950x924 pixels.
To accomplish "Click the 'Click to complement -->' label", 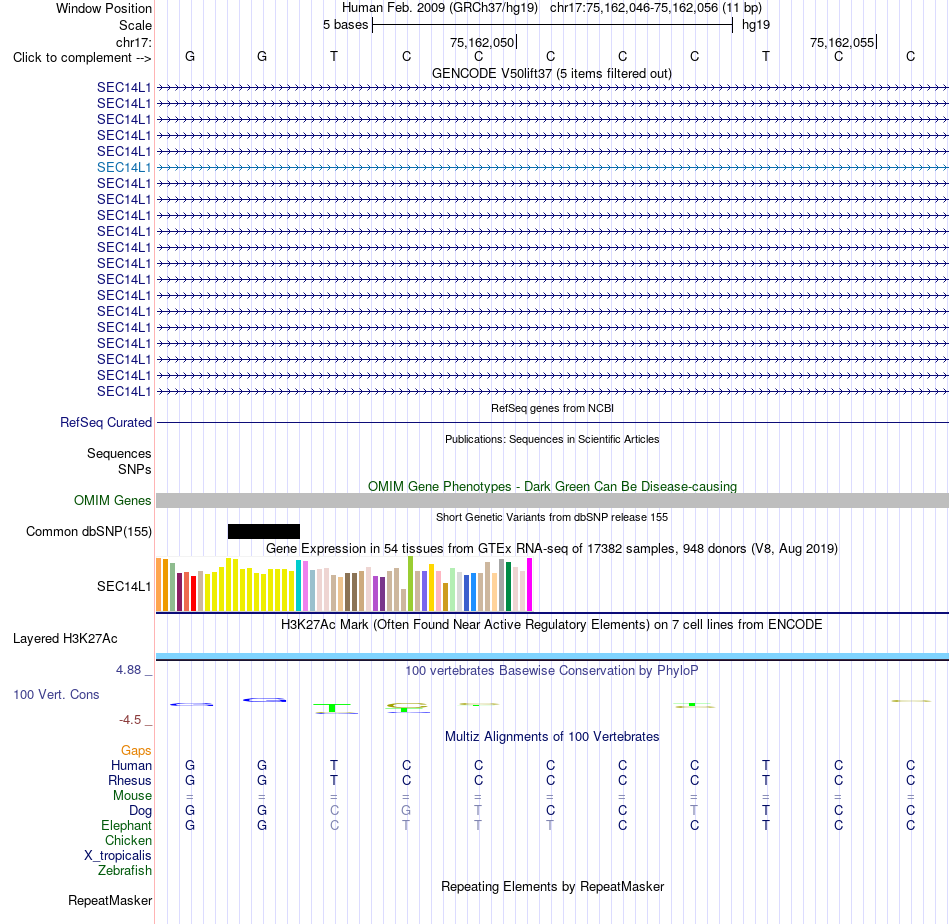I will click(x=82, y=58).
